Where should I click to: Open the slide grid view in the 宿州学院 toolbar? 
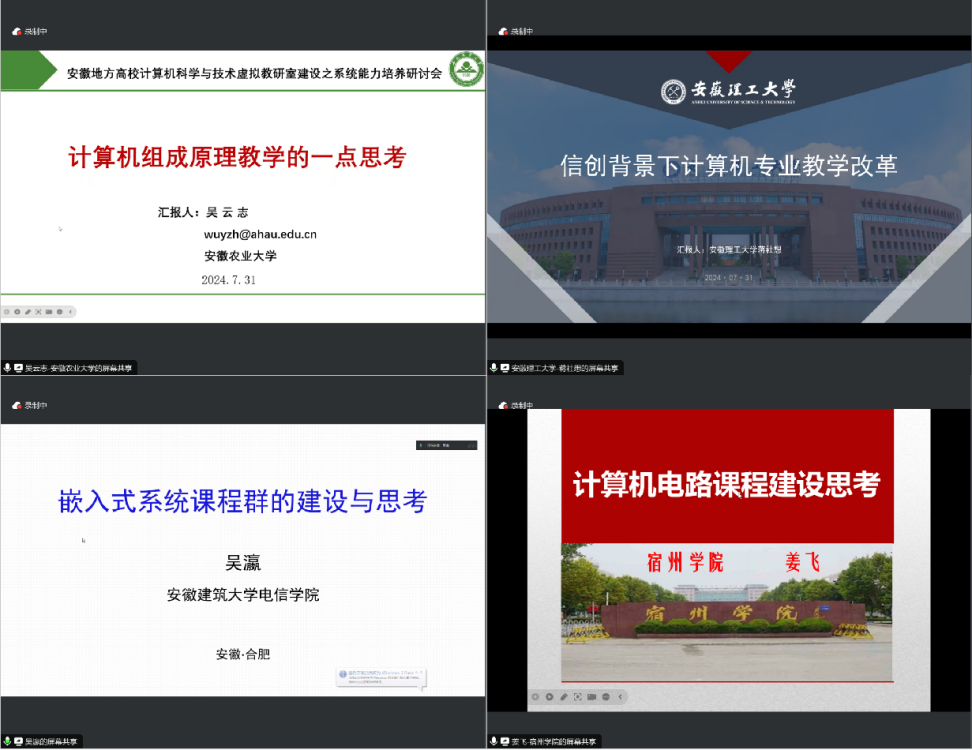[577, 696]
